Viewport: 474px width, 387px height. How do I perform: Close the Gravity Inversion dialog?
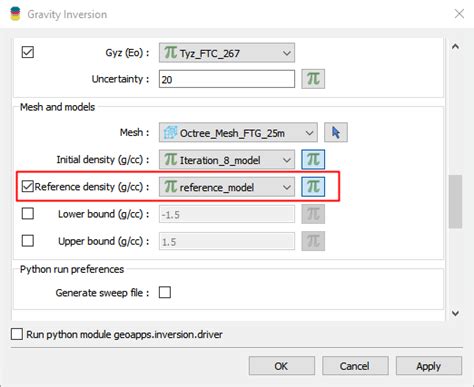459,14
